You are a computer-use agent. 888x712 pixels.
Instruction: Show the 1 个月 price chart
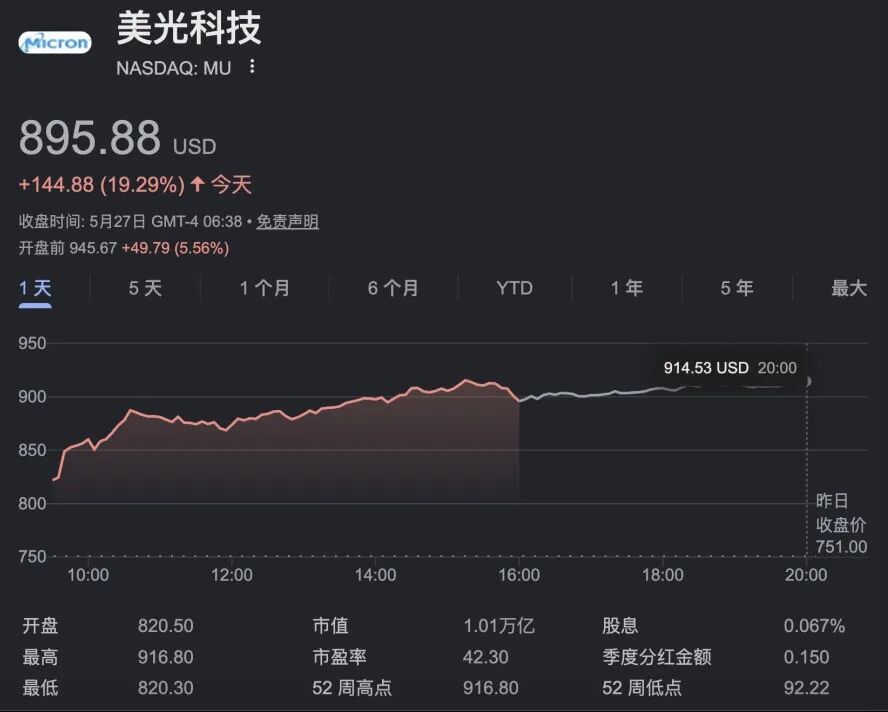[x=264, y=288]
